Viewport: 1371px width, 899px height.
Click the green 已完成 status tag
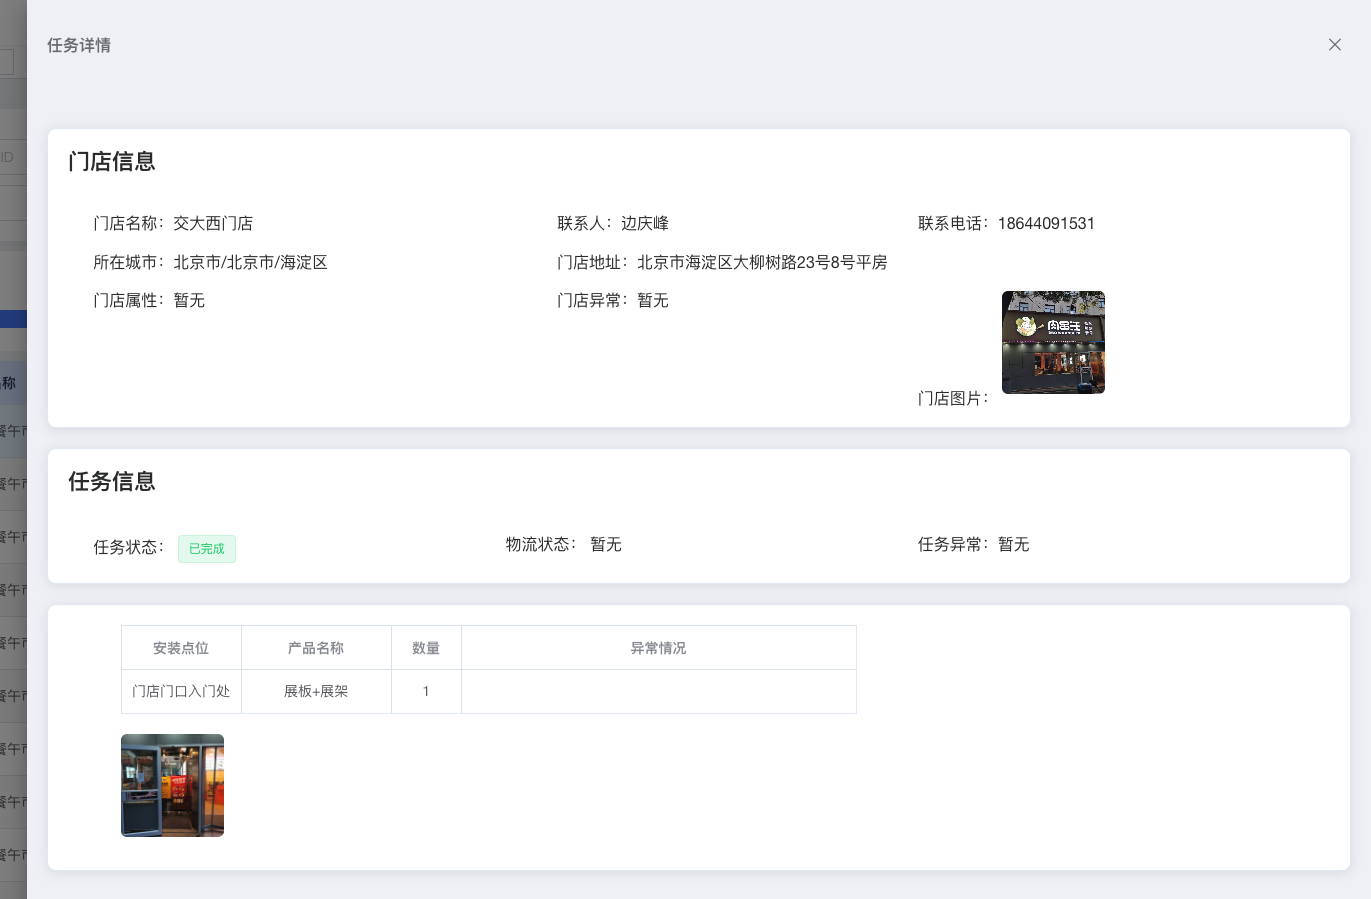click(207, 549)
